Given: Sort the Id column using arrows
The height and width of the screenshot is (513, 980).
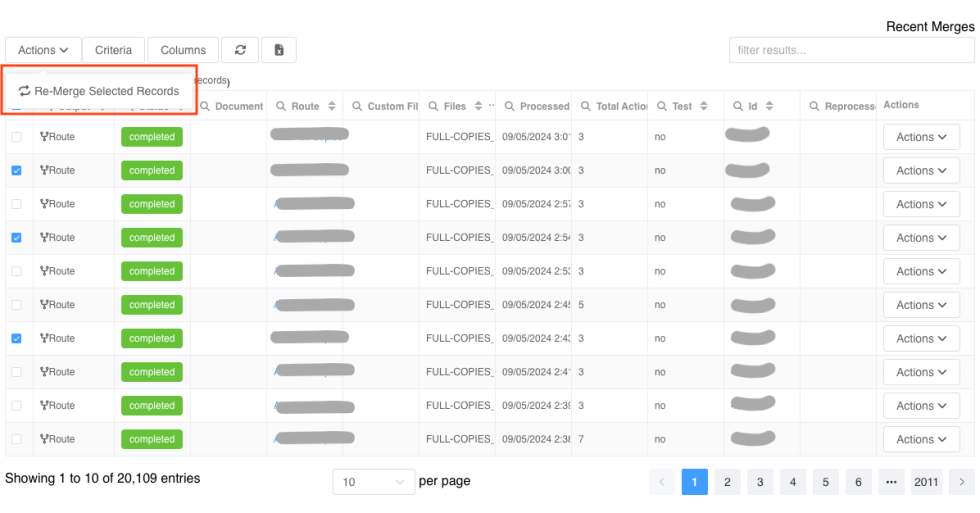Looking at the screenshot, I should pos(769,106).
